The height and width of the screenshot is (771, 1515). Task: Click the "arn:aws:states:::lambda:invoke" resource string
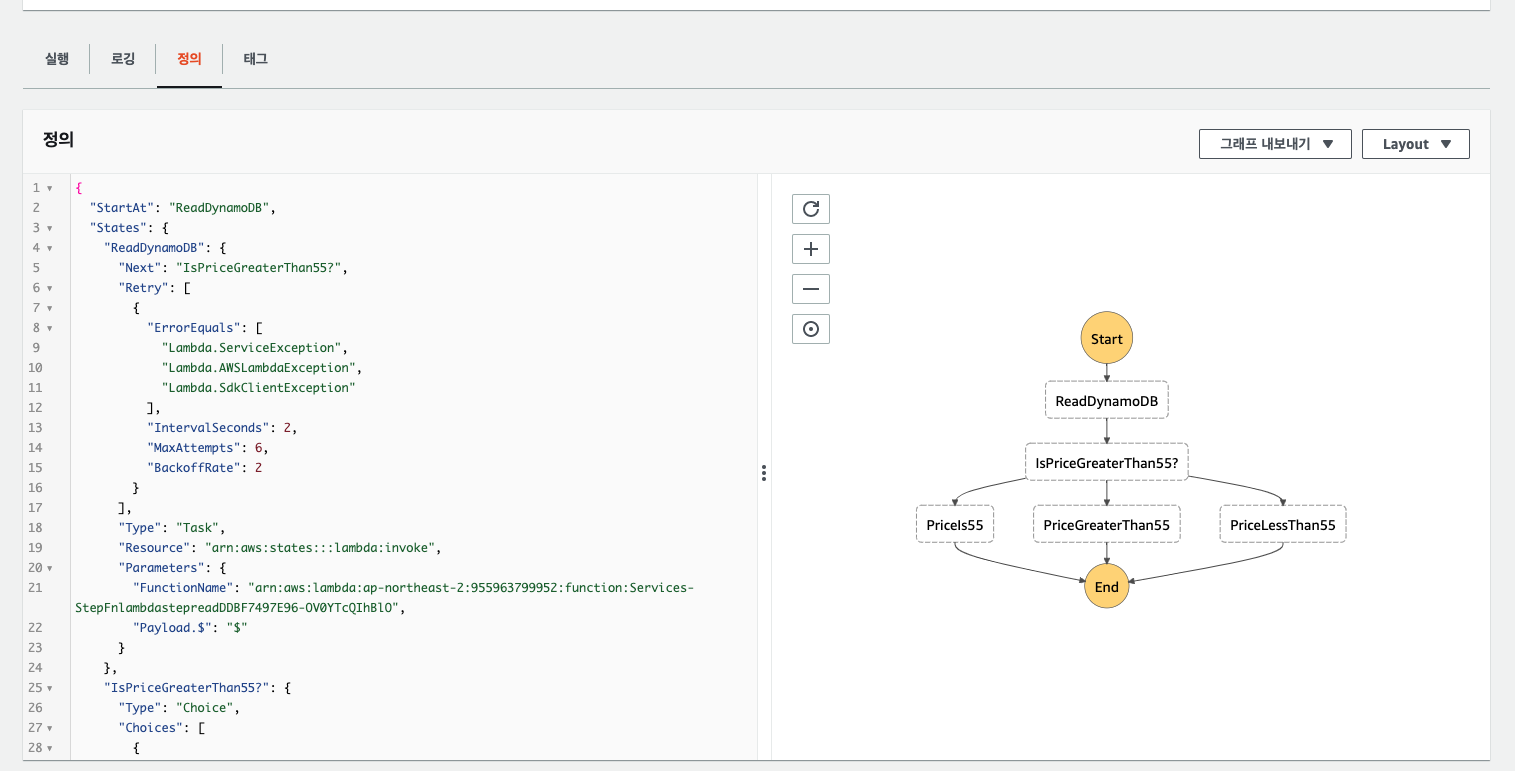click(320, 548)
